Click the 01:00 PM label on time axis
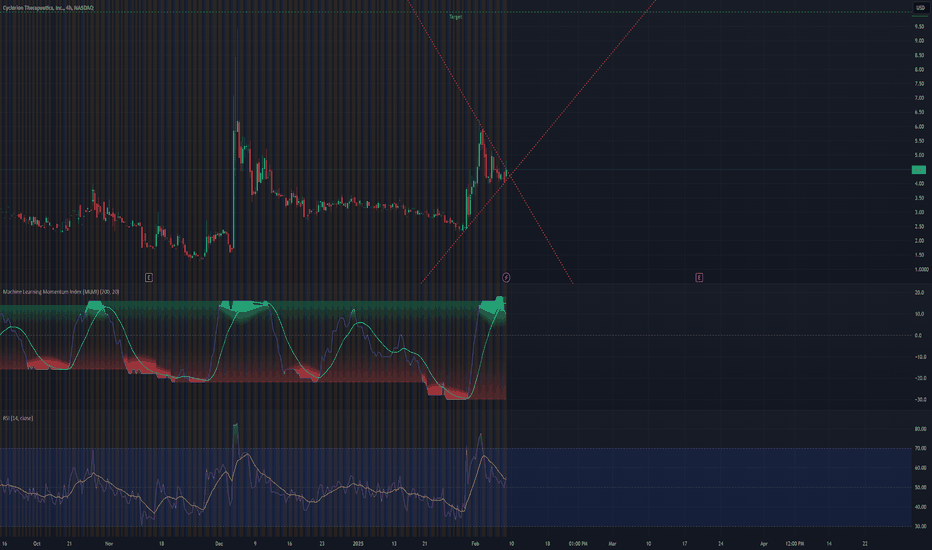Screen dimensions: 932x550 (x=578, y=543)
